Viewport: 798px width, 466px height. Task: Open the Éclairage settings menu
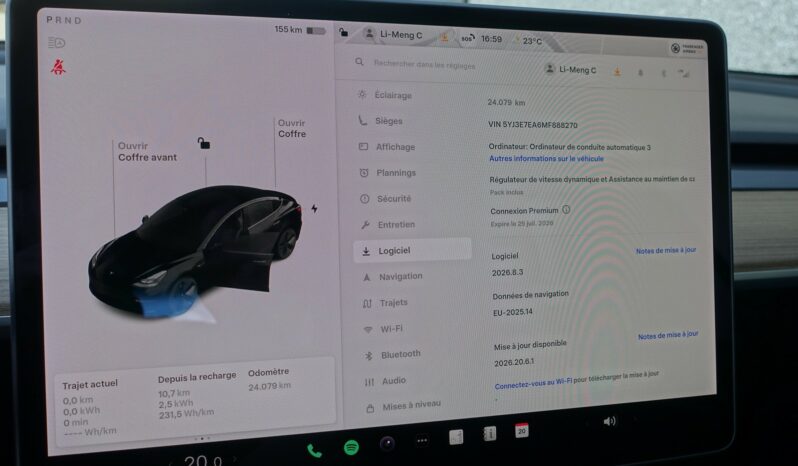point(385,95)
